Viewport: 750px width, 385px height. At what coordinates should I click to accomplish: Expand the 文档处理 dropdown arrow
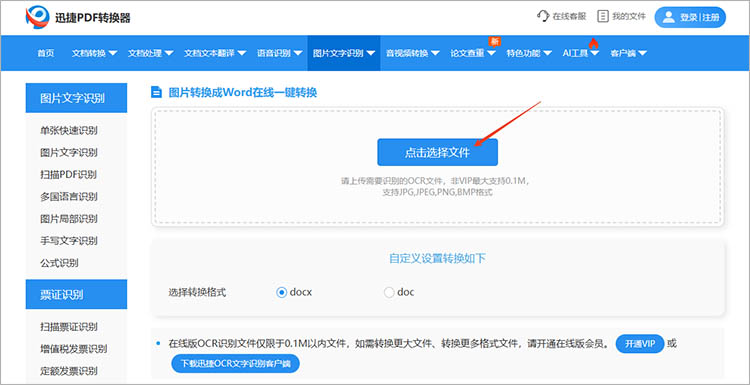pyautogui.click(x=169, y=53)
